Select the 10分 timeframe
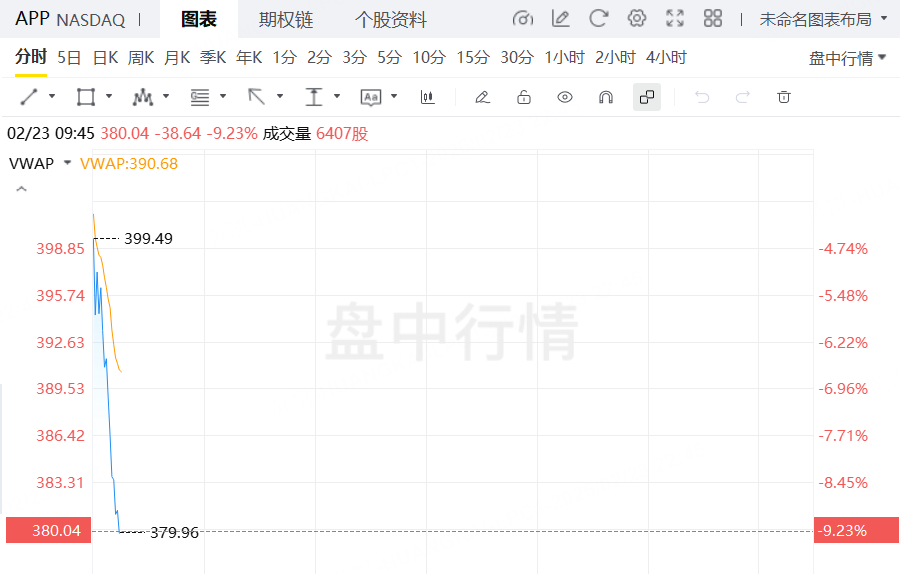The image size is (900, 574). [x=429, y=57]
